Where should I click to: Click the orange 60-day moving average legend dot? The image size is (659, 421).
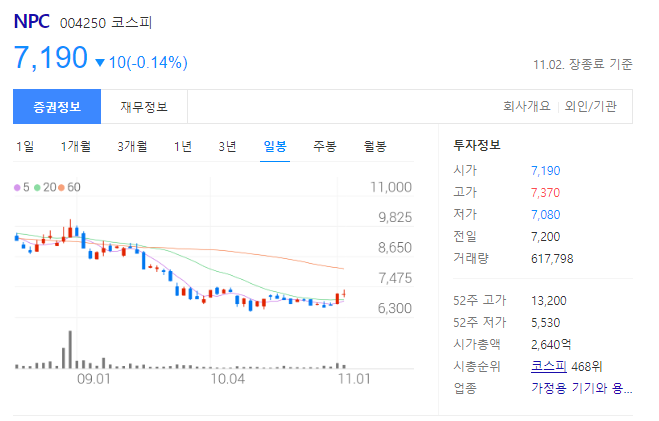[x=61, y=187]
